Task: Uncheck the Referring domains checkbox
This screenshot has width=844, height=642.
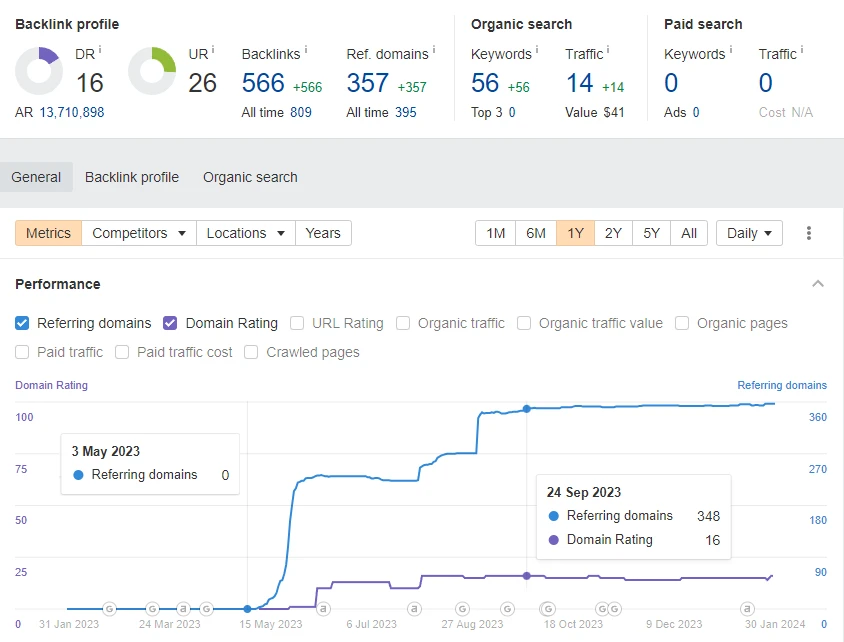Action: tap(22, 323)
